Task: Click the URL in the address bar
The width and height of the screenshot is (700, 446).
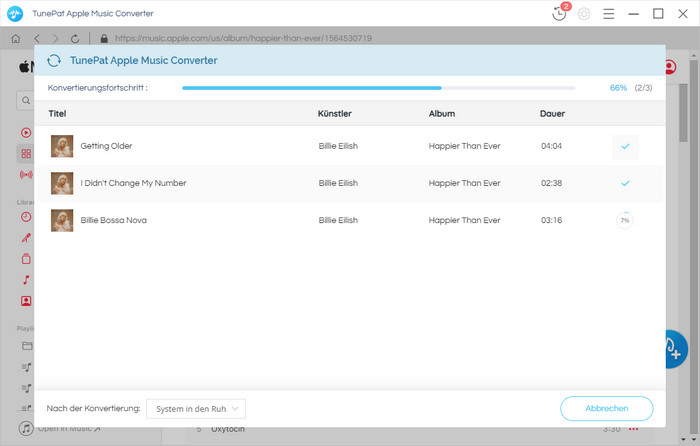Action: tap(243, 38)
